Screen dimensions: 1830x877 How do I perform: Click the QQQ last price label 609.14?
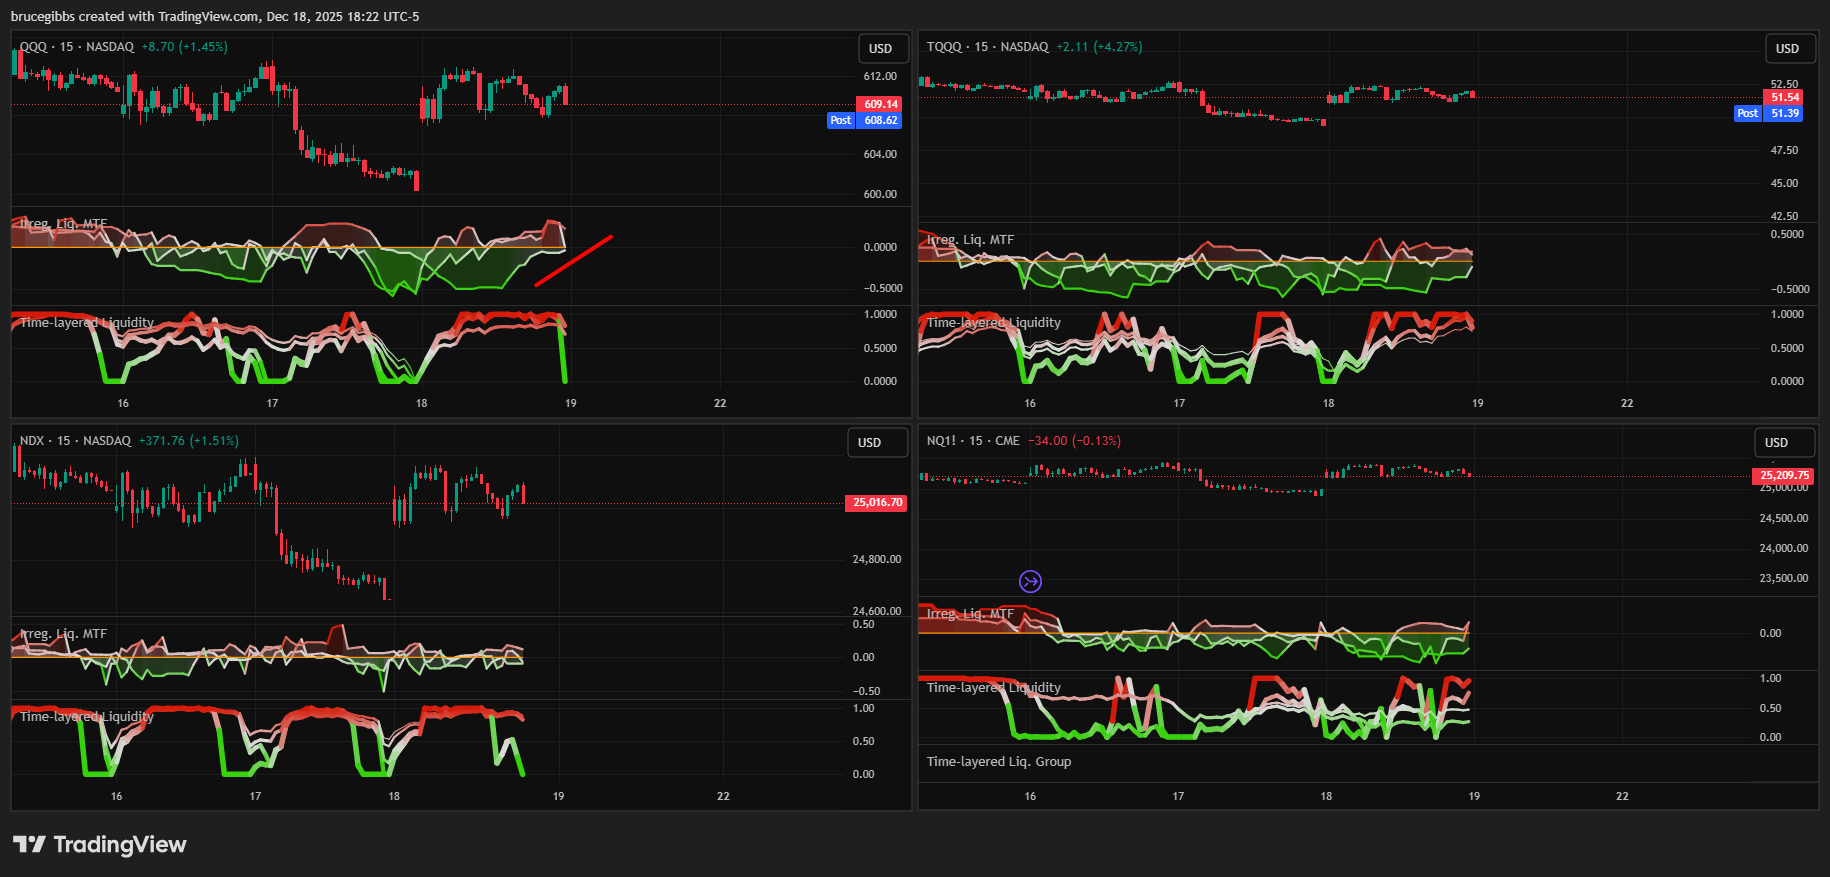[880, 104]
